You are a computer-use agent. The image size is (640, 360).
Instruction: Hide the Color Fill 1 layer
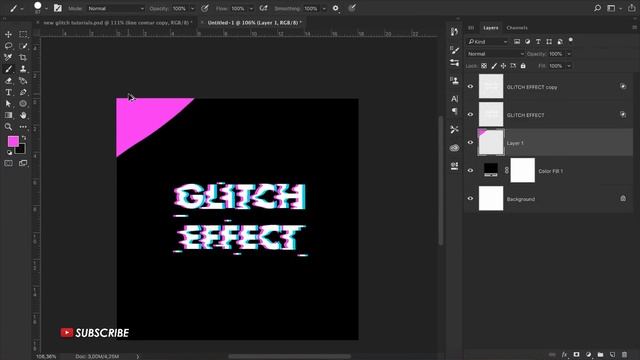click(x=470, y=171)
